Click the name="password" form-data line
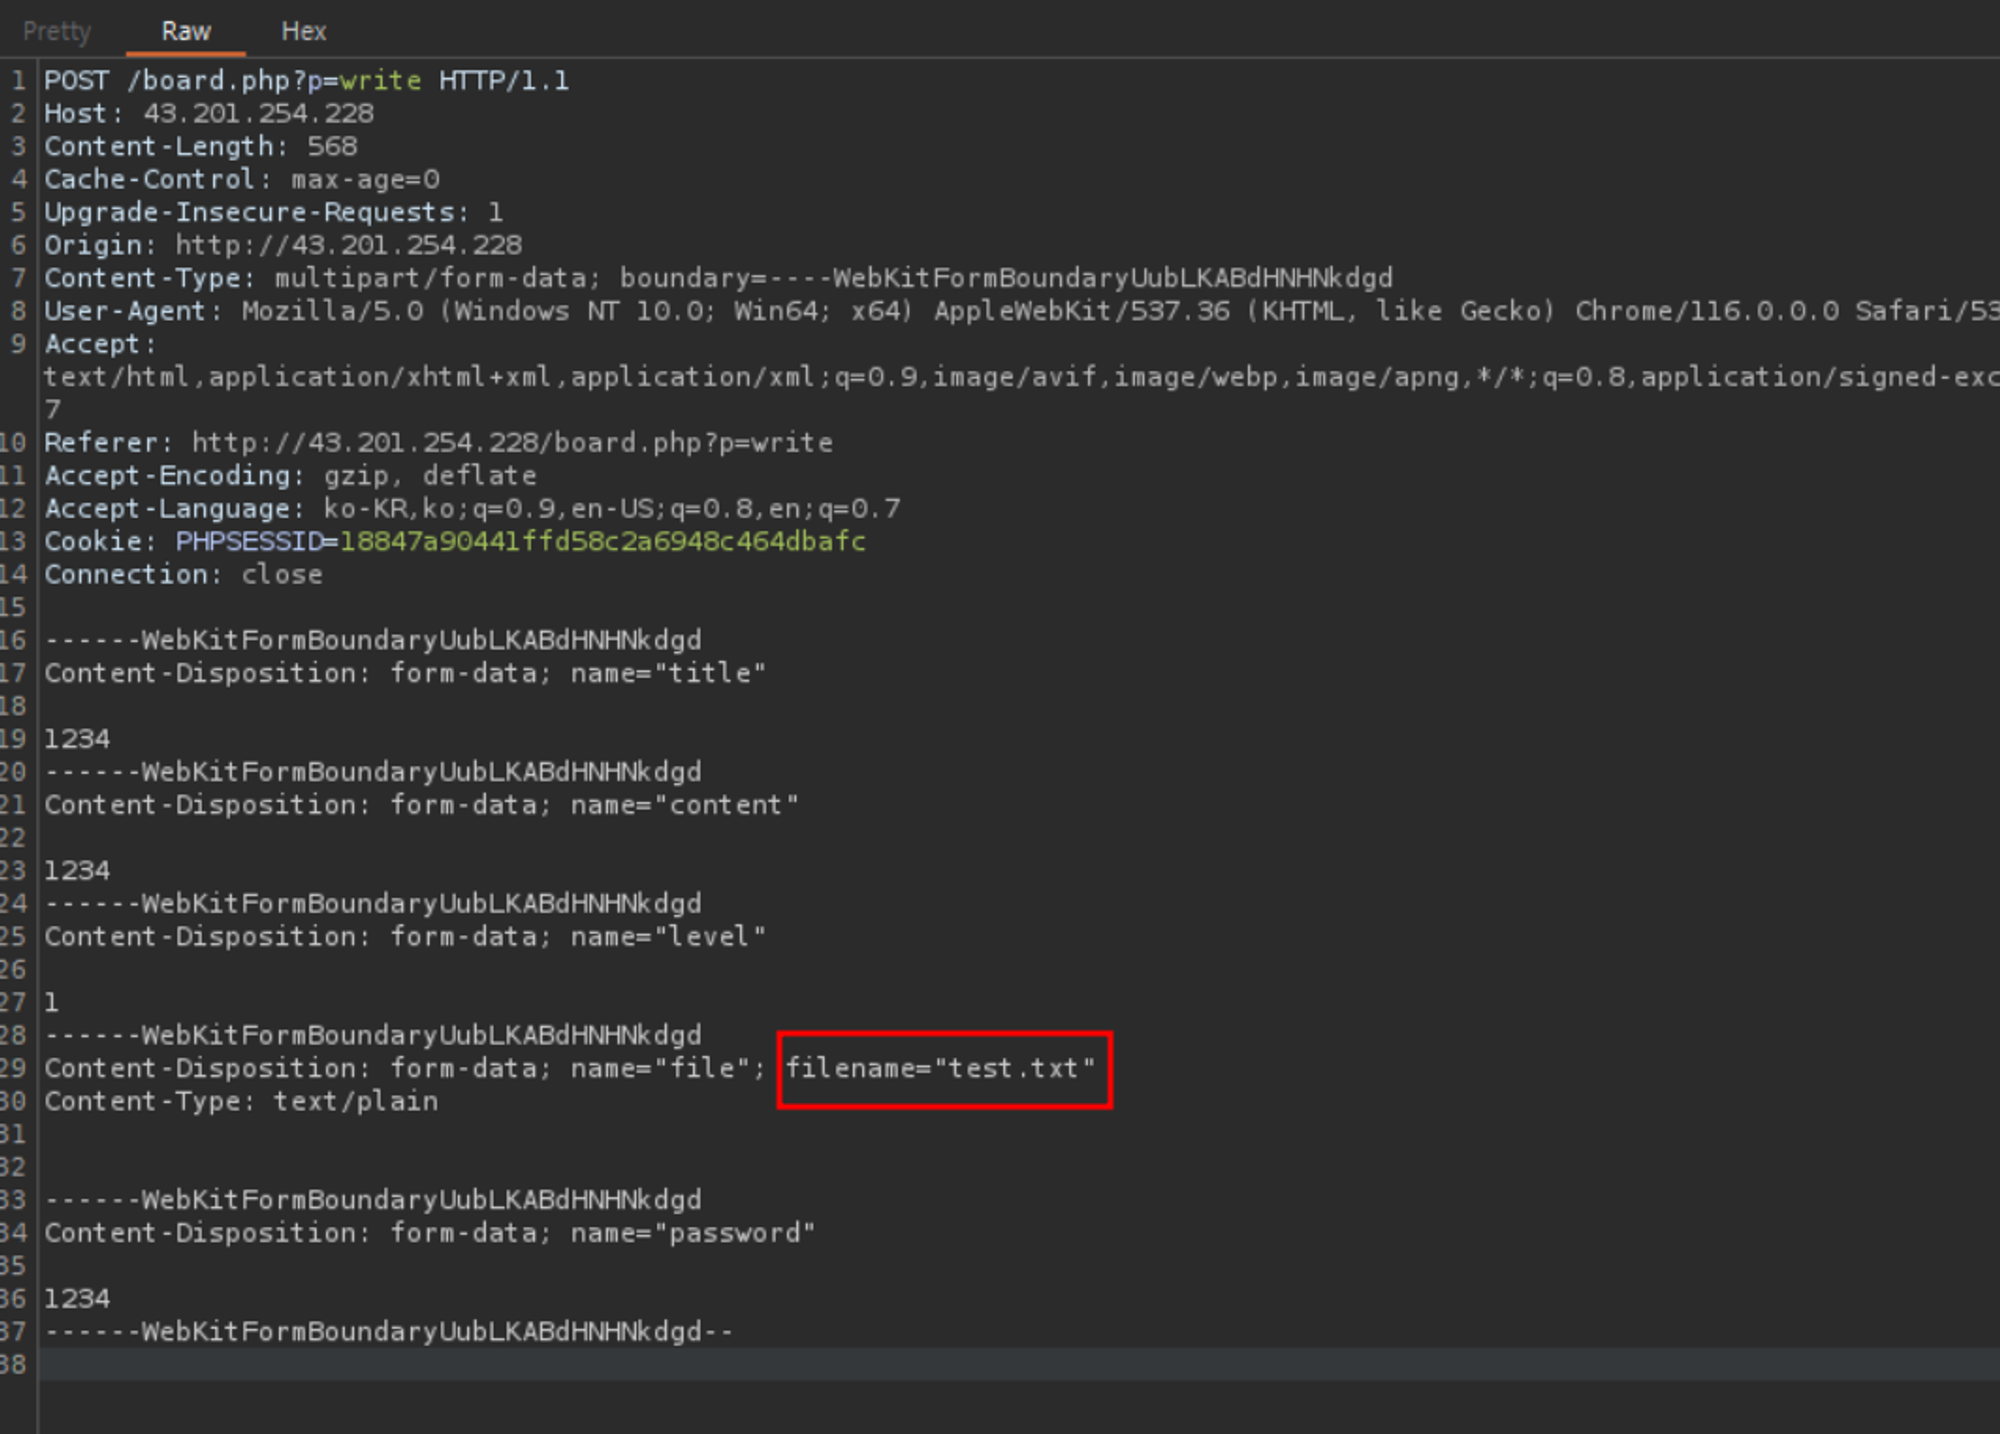 429,1232
